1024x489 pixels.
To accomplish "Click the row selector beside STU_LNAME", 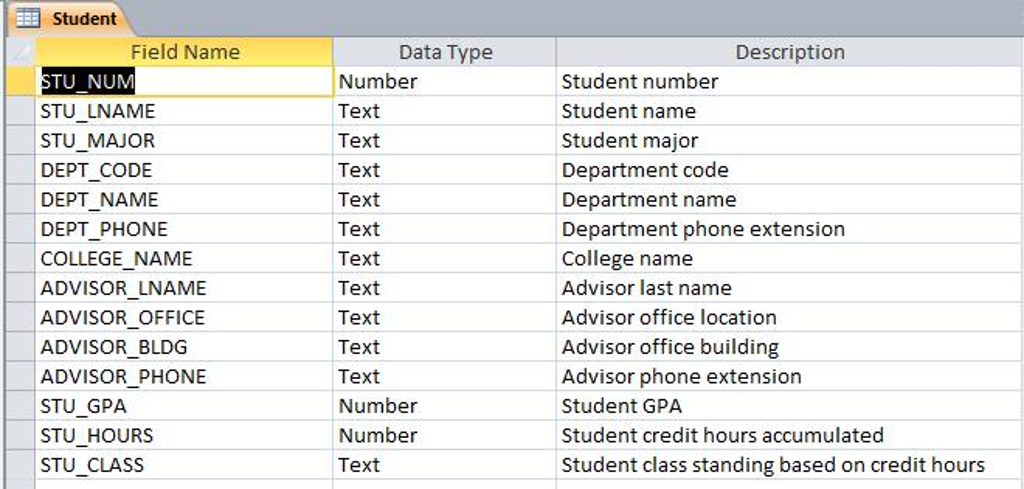I will tap(20, 111).
